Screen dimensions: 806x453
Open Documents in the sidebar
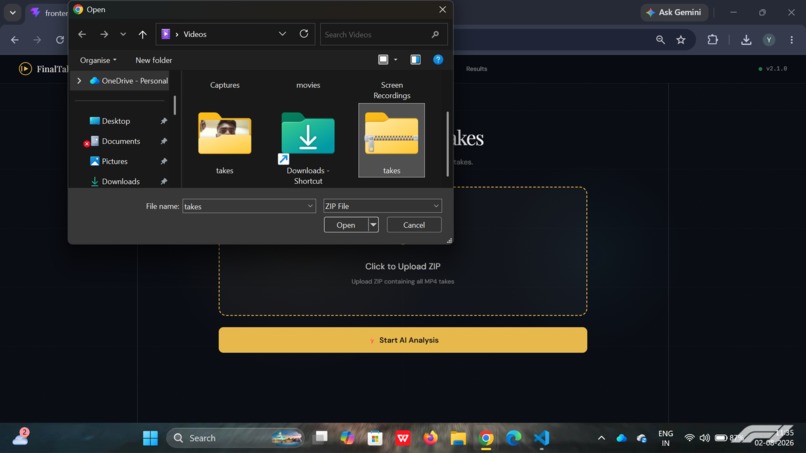[x=115, y=141]
